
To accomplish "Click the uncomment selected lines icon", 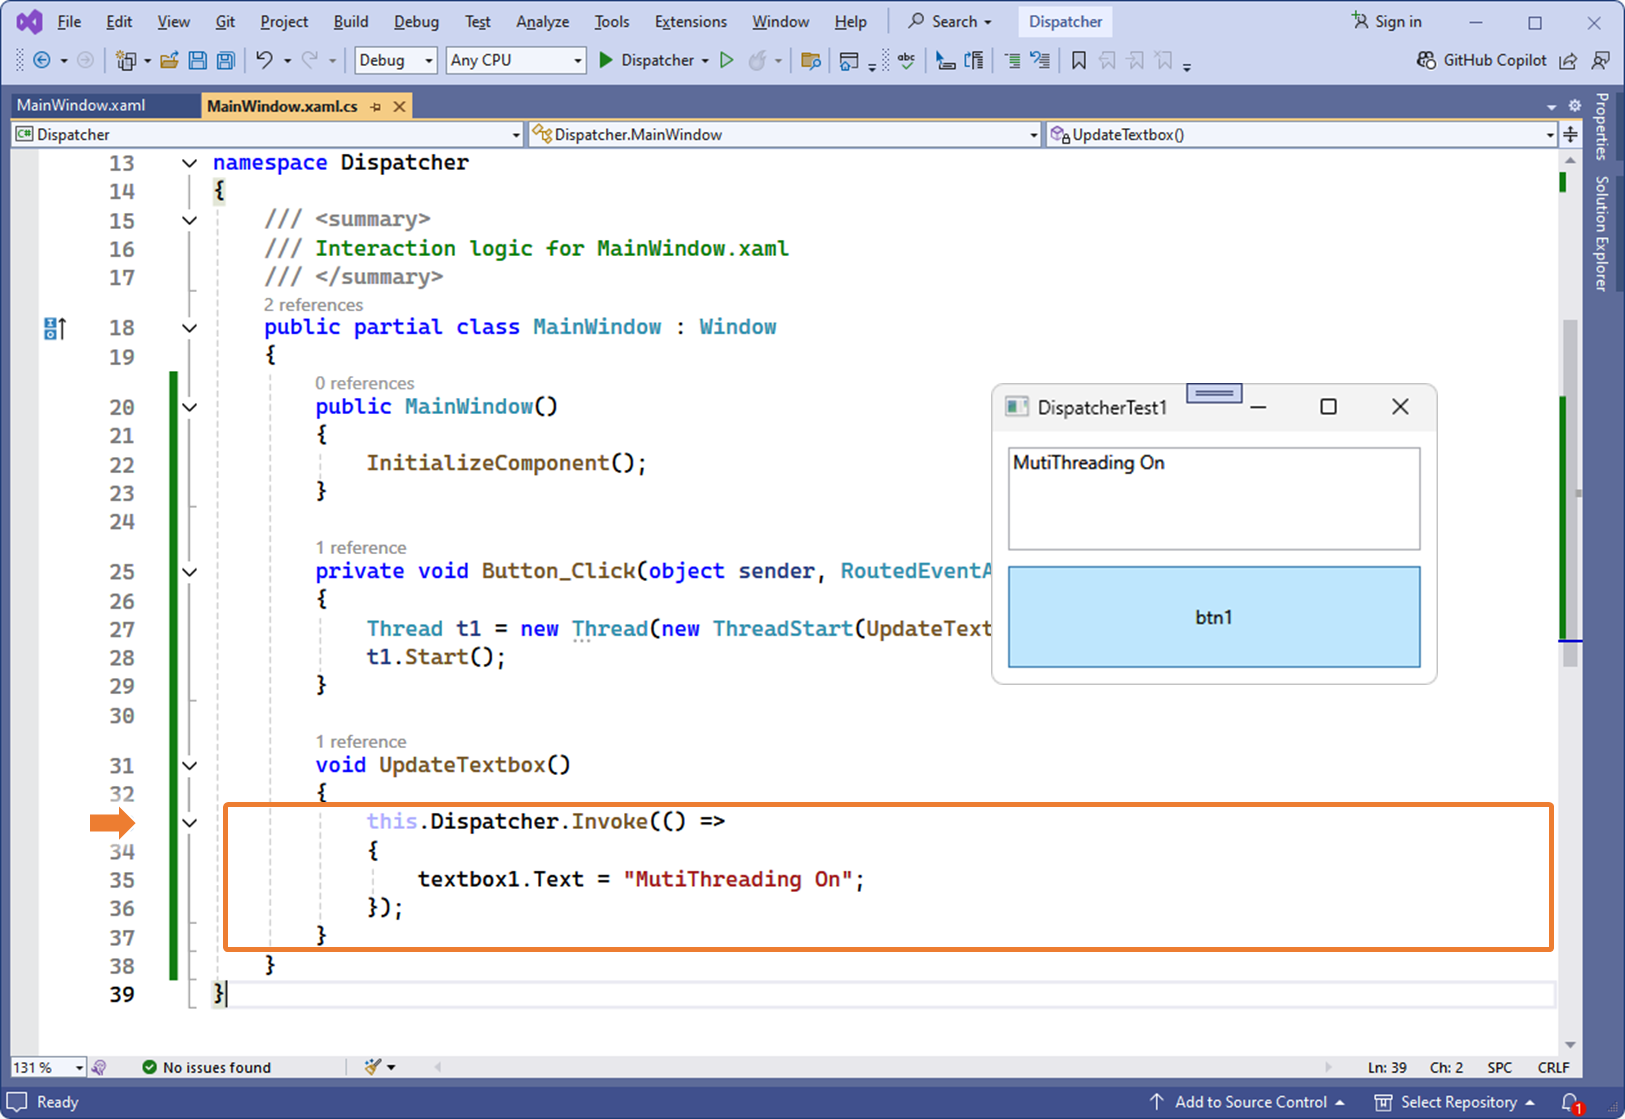I will tap(1040, 61).
